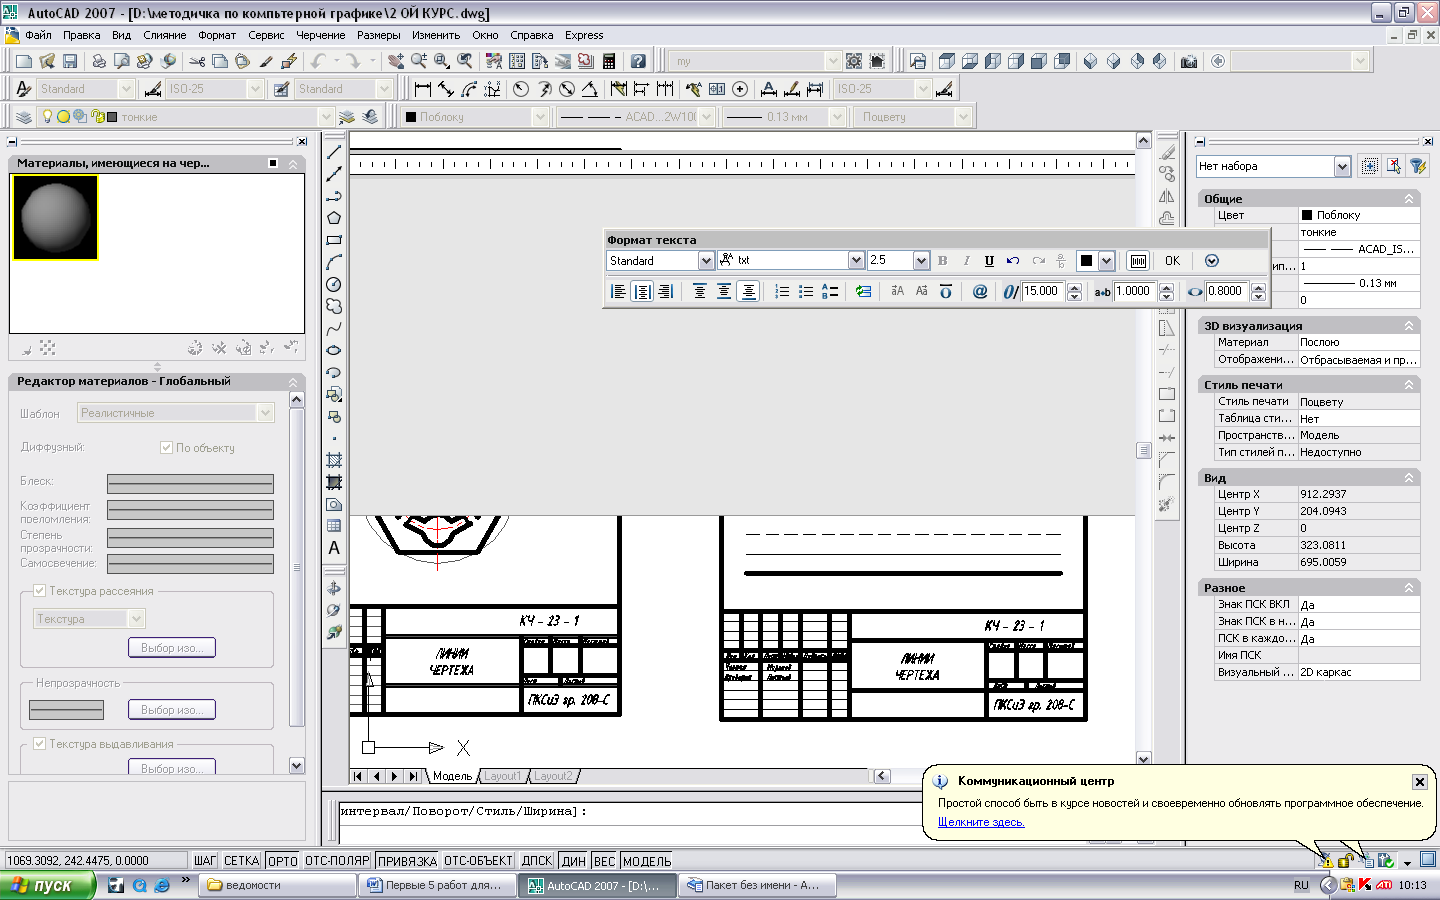
Task: Open text style Standard dropdown in Формат текста
Action: [x=706, y=261]
